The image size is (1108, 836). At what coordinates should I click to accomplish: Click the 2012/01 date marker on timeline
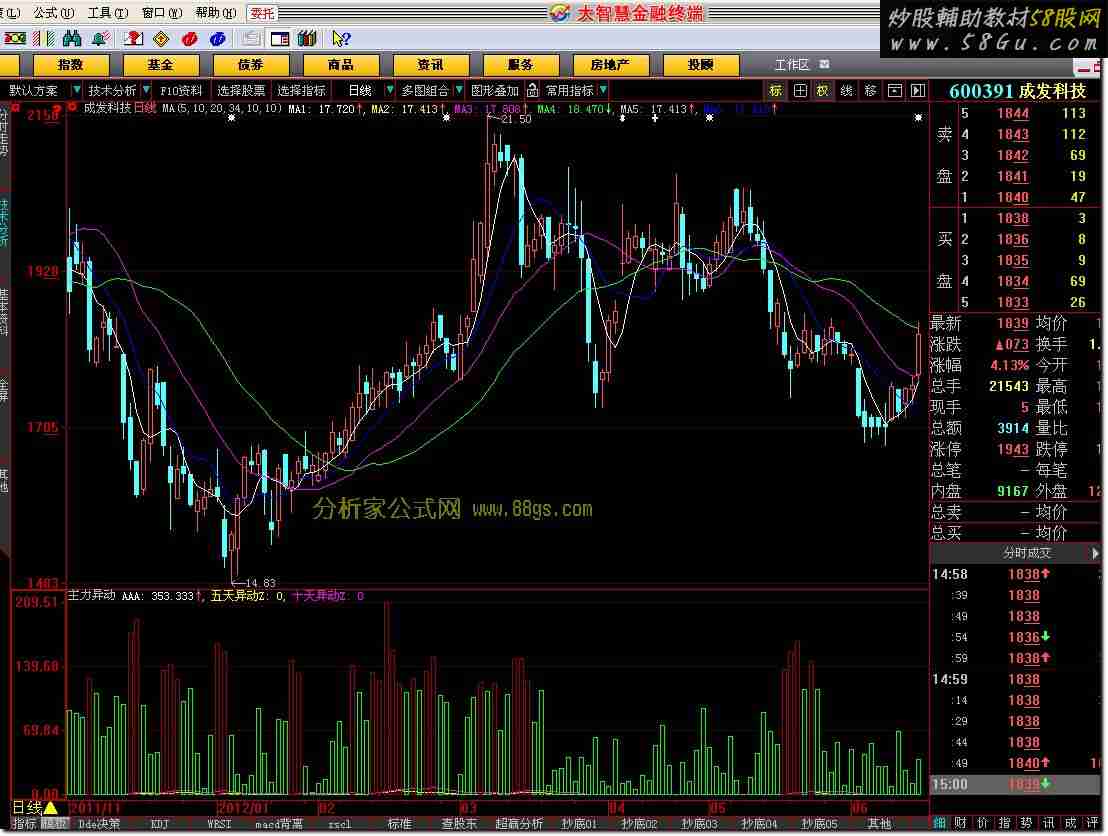point(242,807)
